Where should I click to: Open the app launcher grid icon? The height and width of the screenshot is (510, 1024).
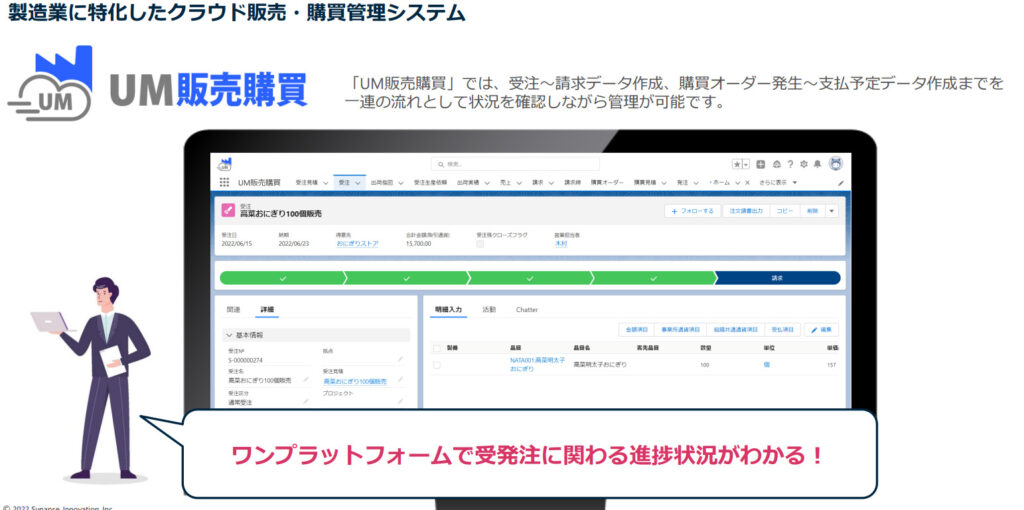(x=224, y=183)
